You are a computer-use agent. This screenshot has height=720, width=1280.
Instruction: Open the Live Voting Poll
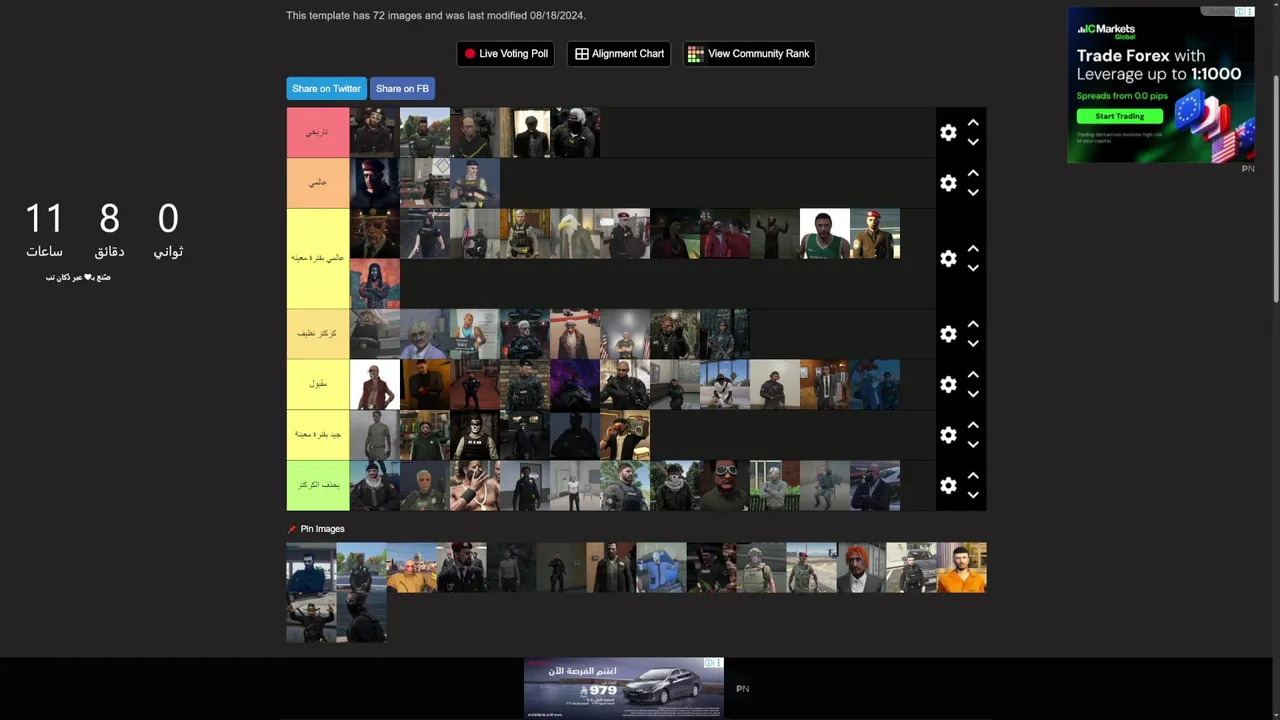pyautogui.click(x=505, y=54)
